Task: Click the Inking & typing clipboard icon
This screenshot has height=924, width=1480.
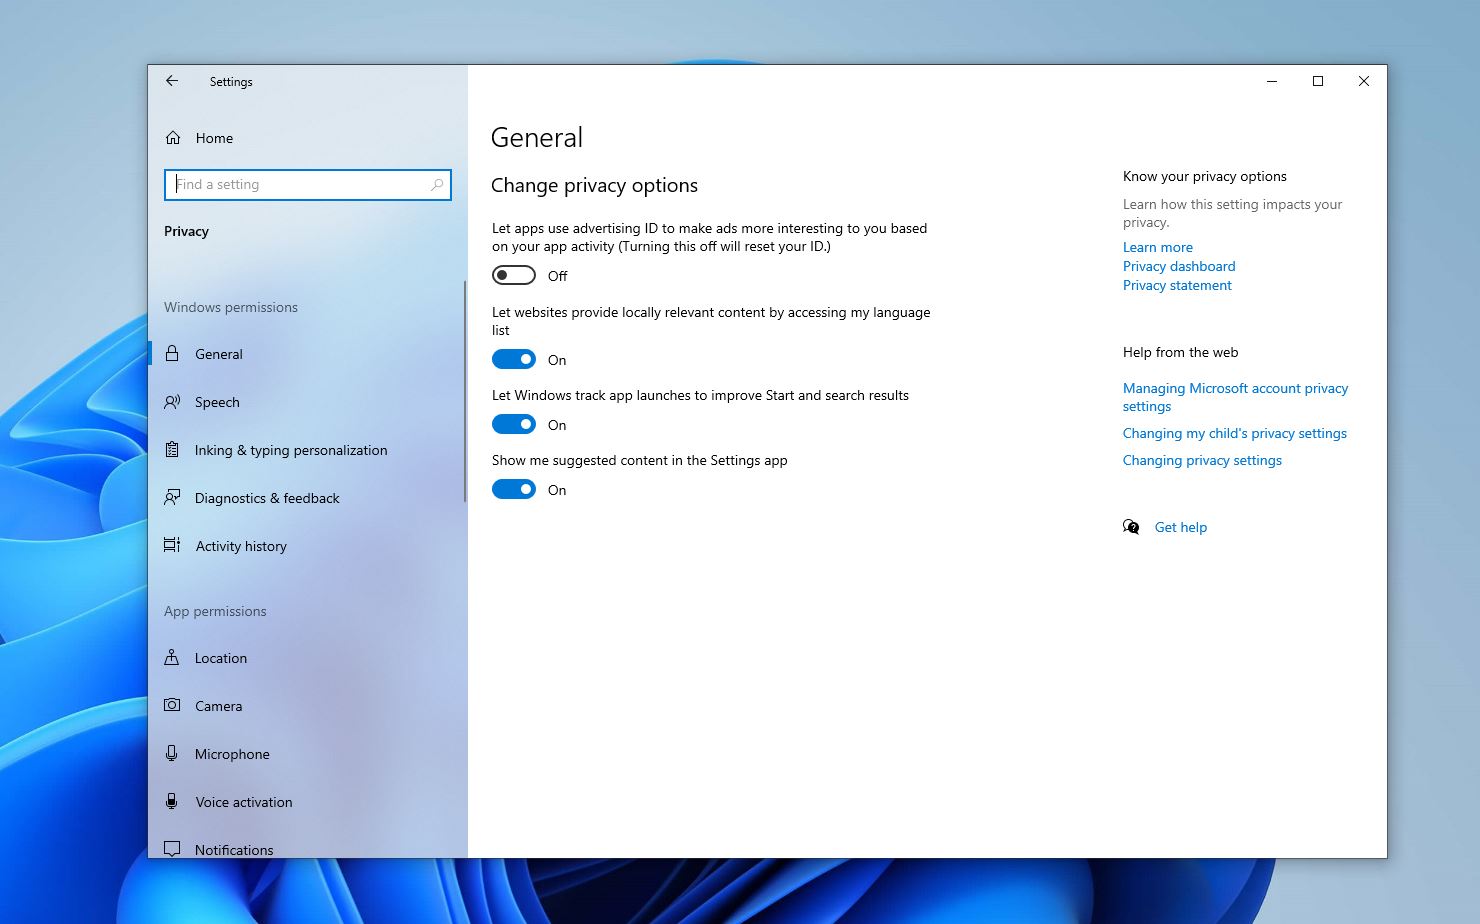Action: pyautogui.click(x=172, y=449)
